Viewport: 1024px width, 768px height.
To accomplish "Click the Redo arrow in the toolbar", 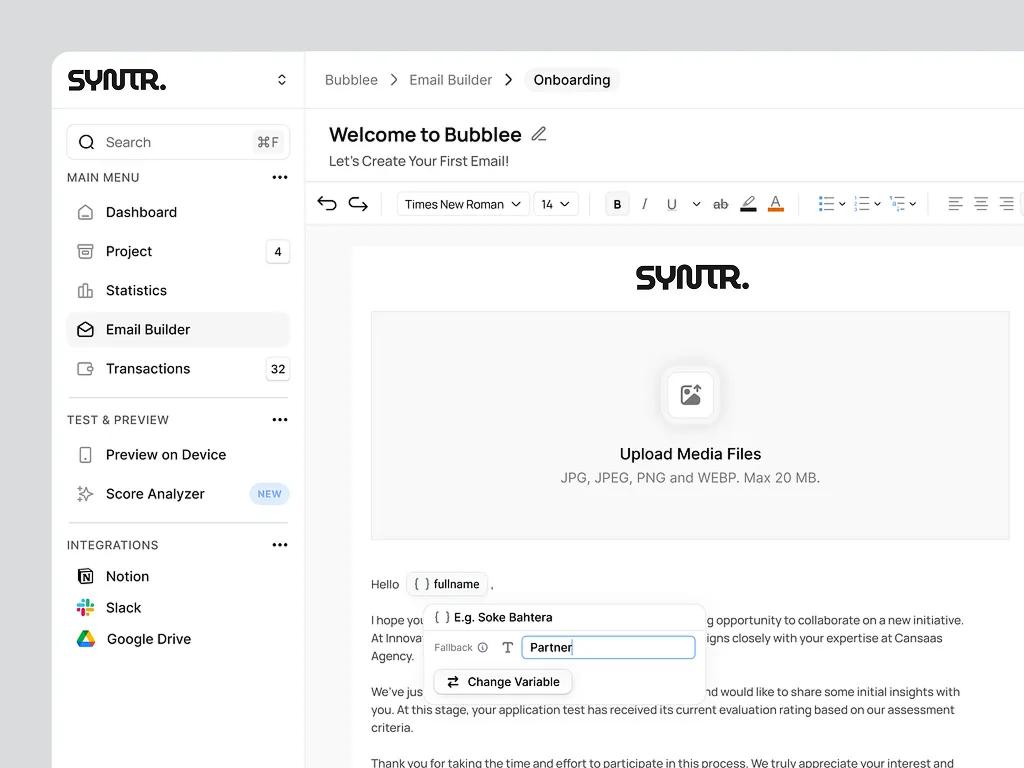I will (x=358, y=203).
